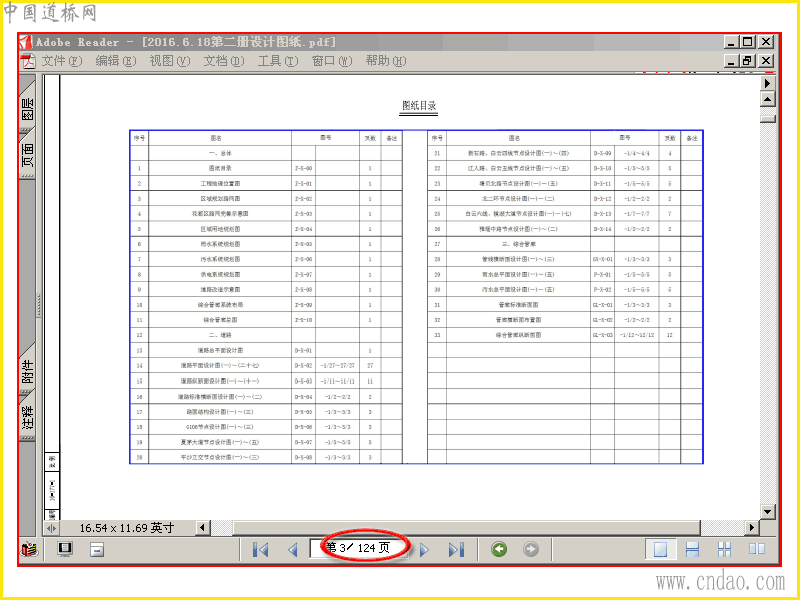Open the 视图(V) menu
Viewport: 800px width, 600px height.
[170, 61]
